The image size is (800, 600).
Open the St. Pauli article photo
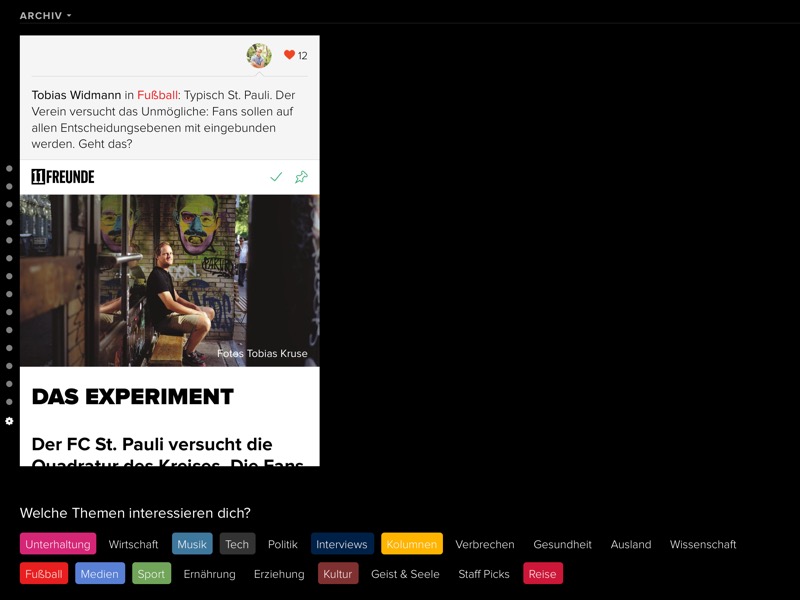(x=170, y=281)
